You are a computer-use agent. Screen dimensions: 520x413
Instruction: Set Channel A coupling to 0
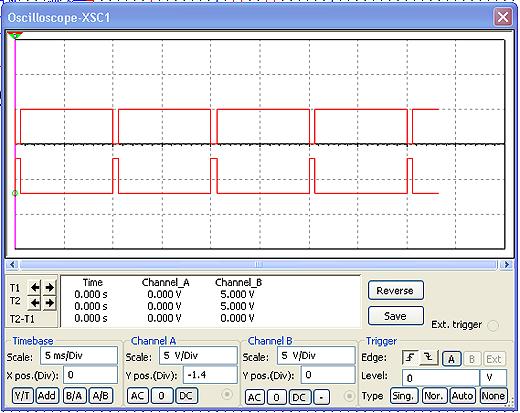click(x=162, y=396)
